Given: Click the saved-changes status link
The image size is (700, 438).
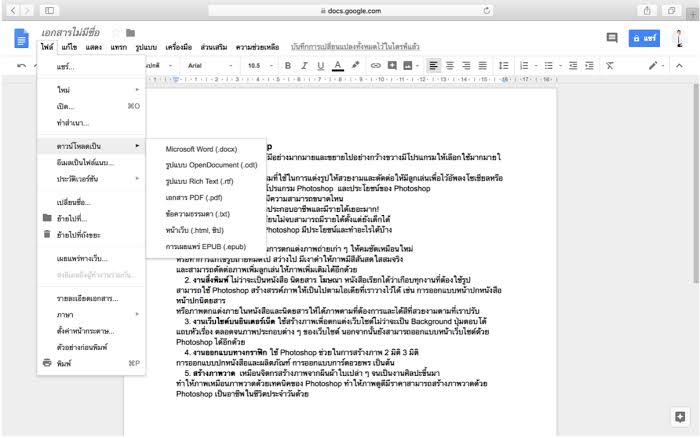Looking at the screenshot, I should pos(355,47).
